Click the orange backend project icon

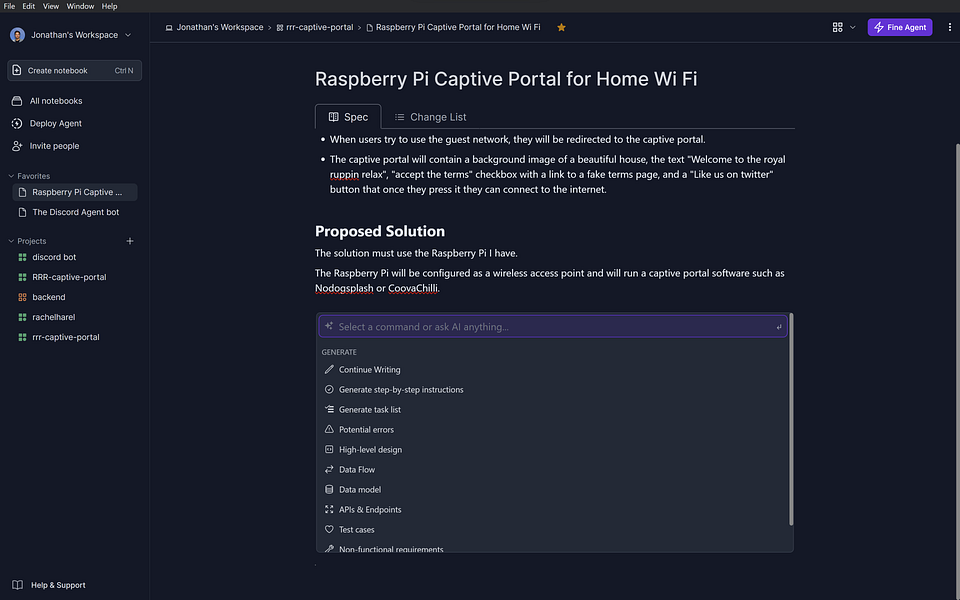pyautogui.click(x=23, y=298)
